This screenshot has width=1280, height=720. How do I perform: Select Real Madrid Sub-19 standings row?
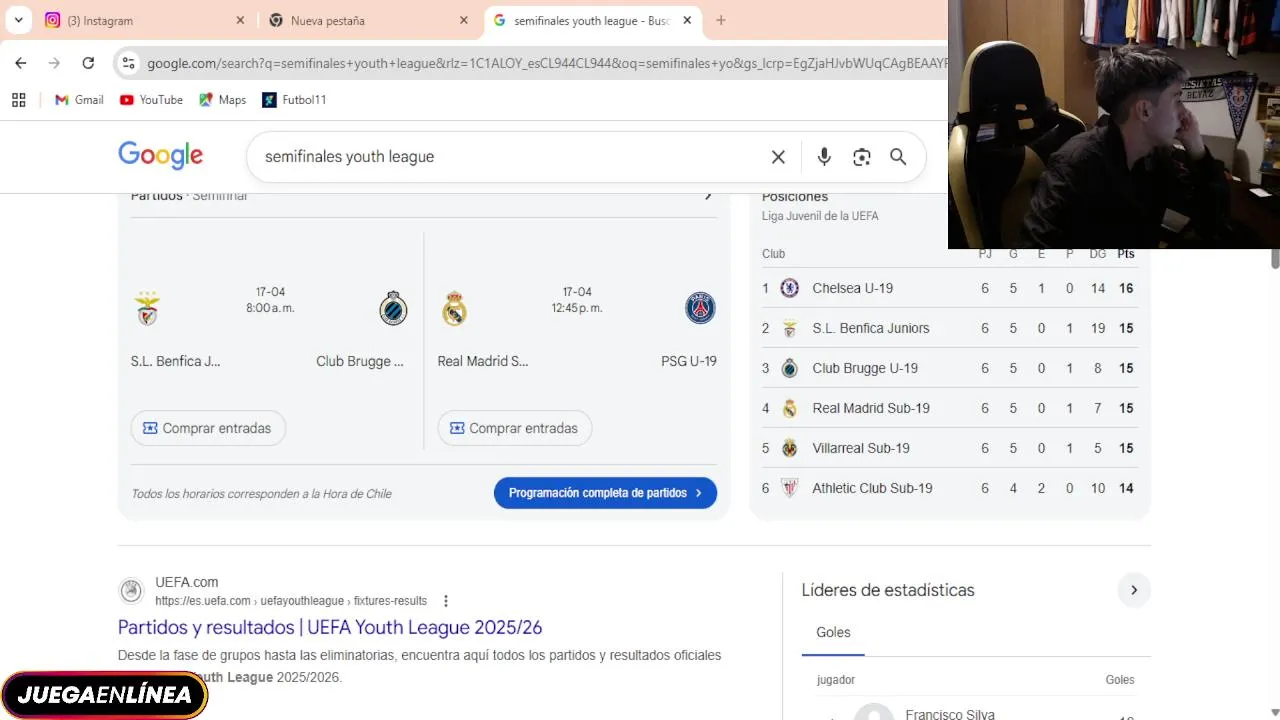pyautogui.click(x=950, y=408)
